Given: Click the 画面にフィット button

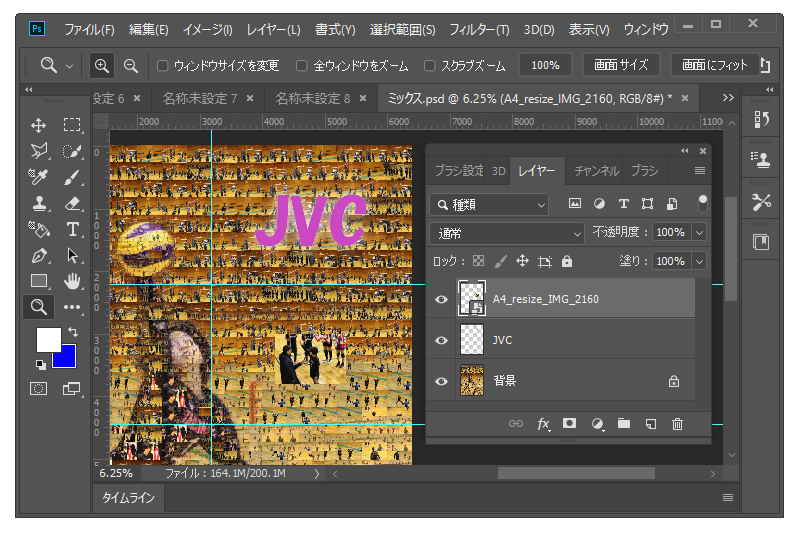Looking at the screenshot, I should 715,65.
